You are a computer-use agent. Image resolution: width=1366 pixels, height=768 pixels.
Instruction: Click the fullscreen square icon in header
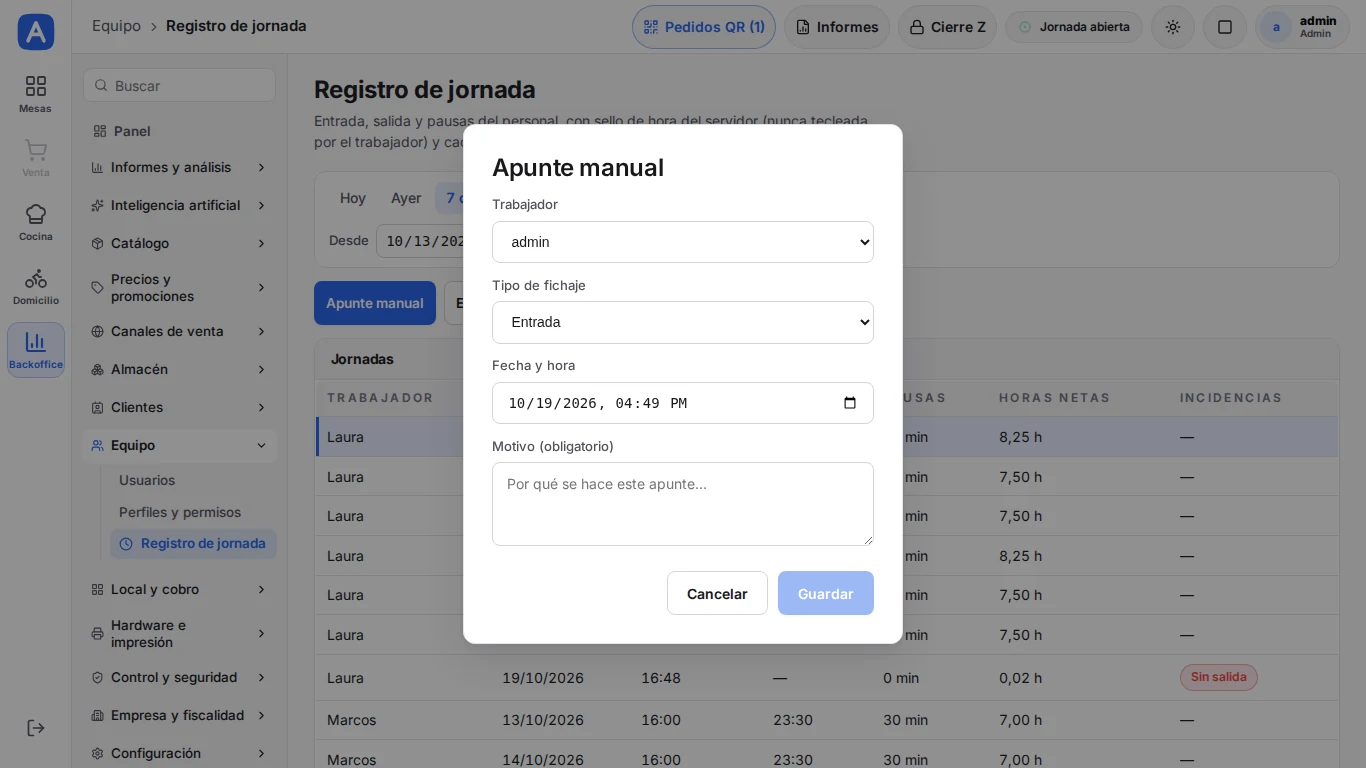point(1224,27)
